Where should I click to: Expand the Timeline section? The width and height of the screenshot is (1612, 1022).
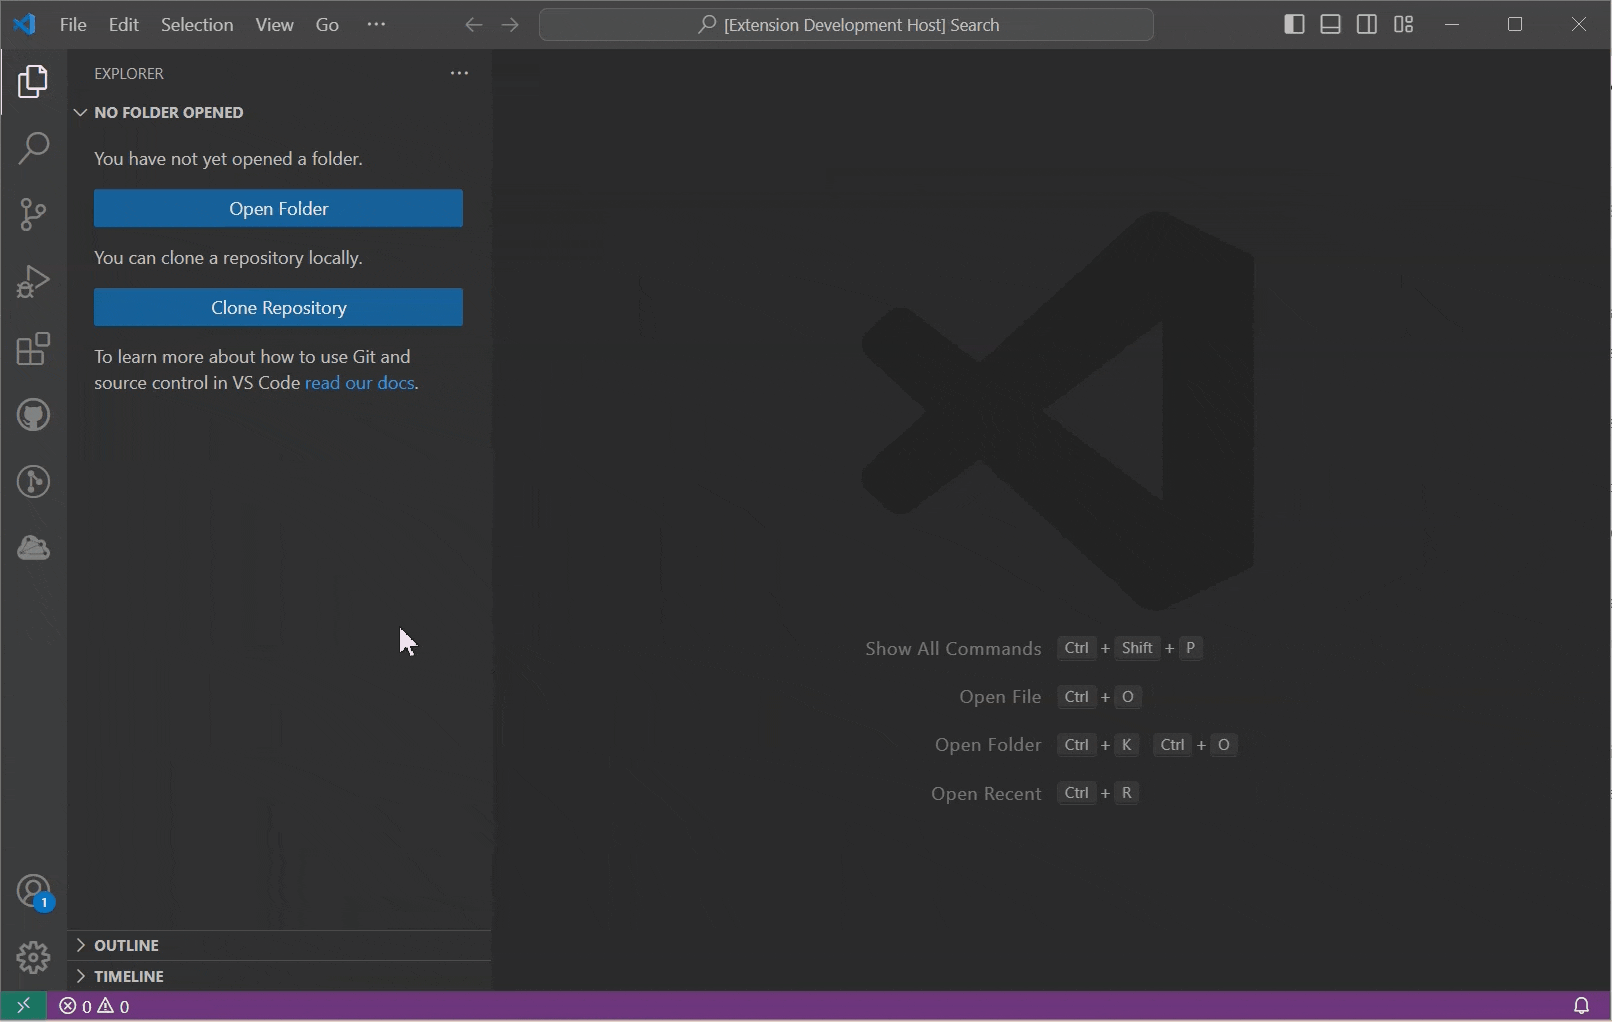[279, 976]
